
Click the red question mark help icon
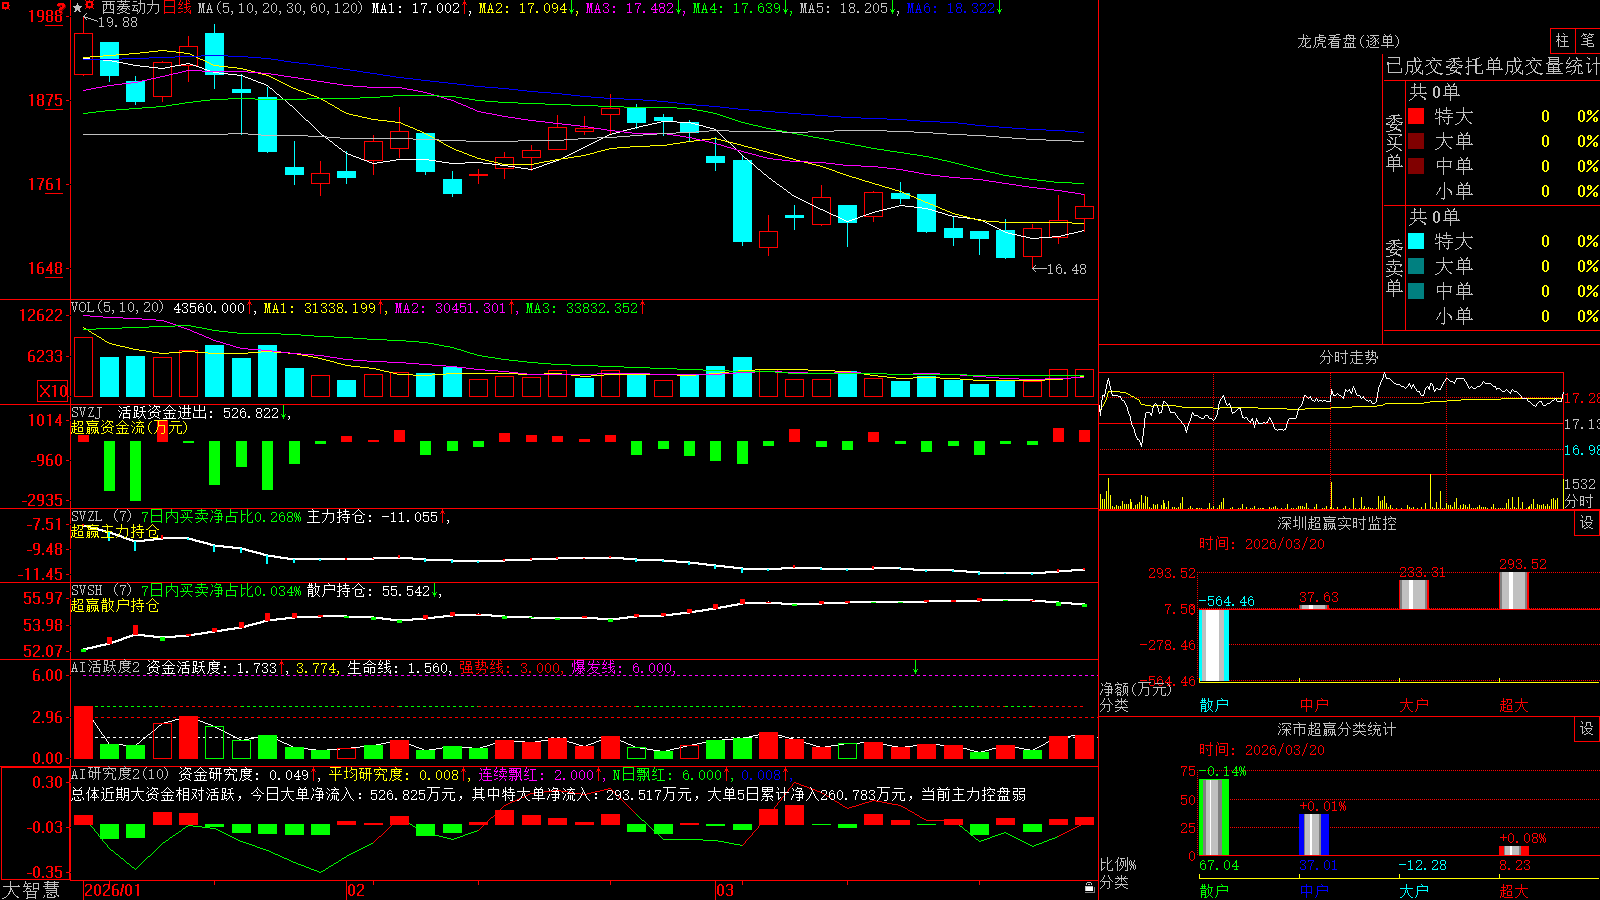click(x=61, y=8)
